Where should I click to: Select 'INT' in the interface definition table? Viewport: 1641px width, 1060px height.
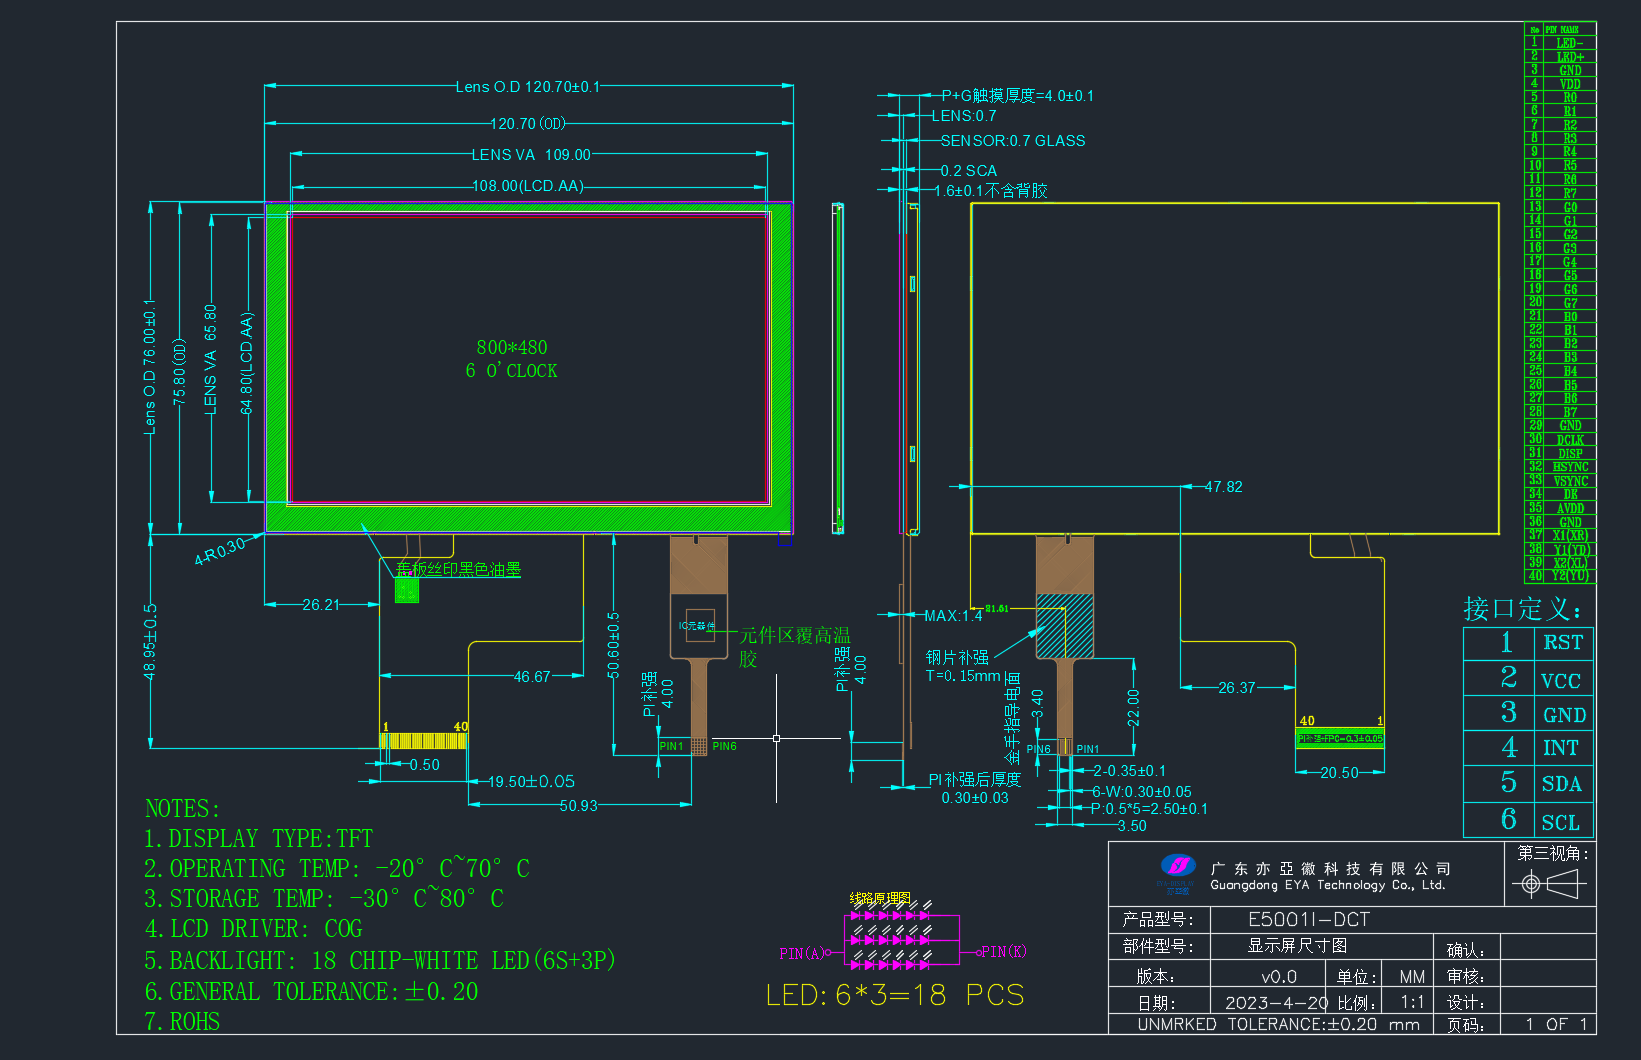coord(1561,748)
